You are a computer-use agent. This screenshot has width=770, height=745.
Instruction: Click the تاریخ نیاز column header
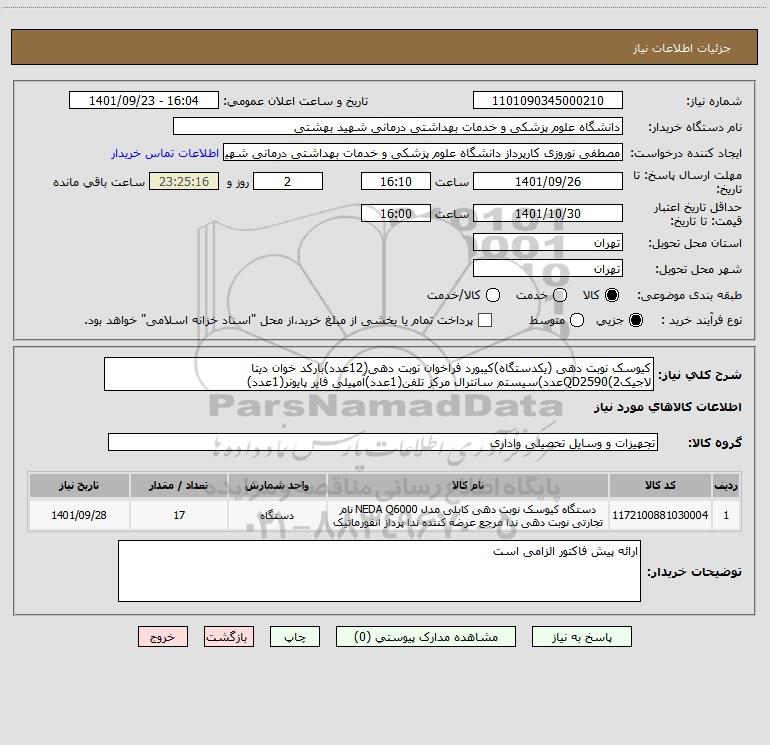(x=79, y=485)
